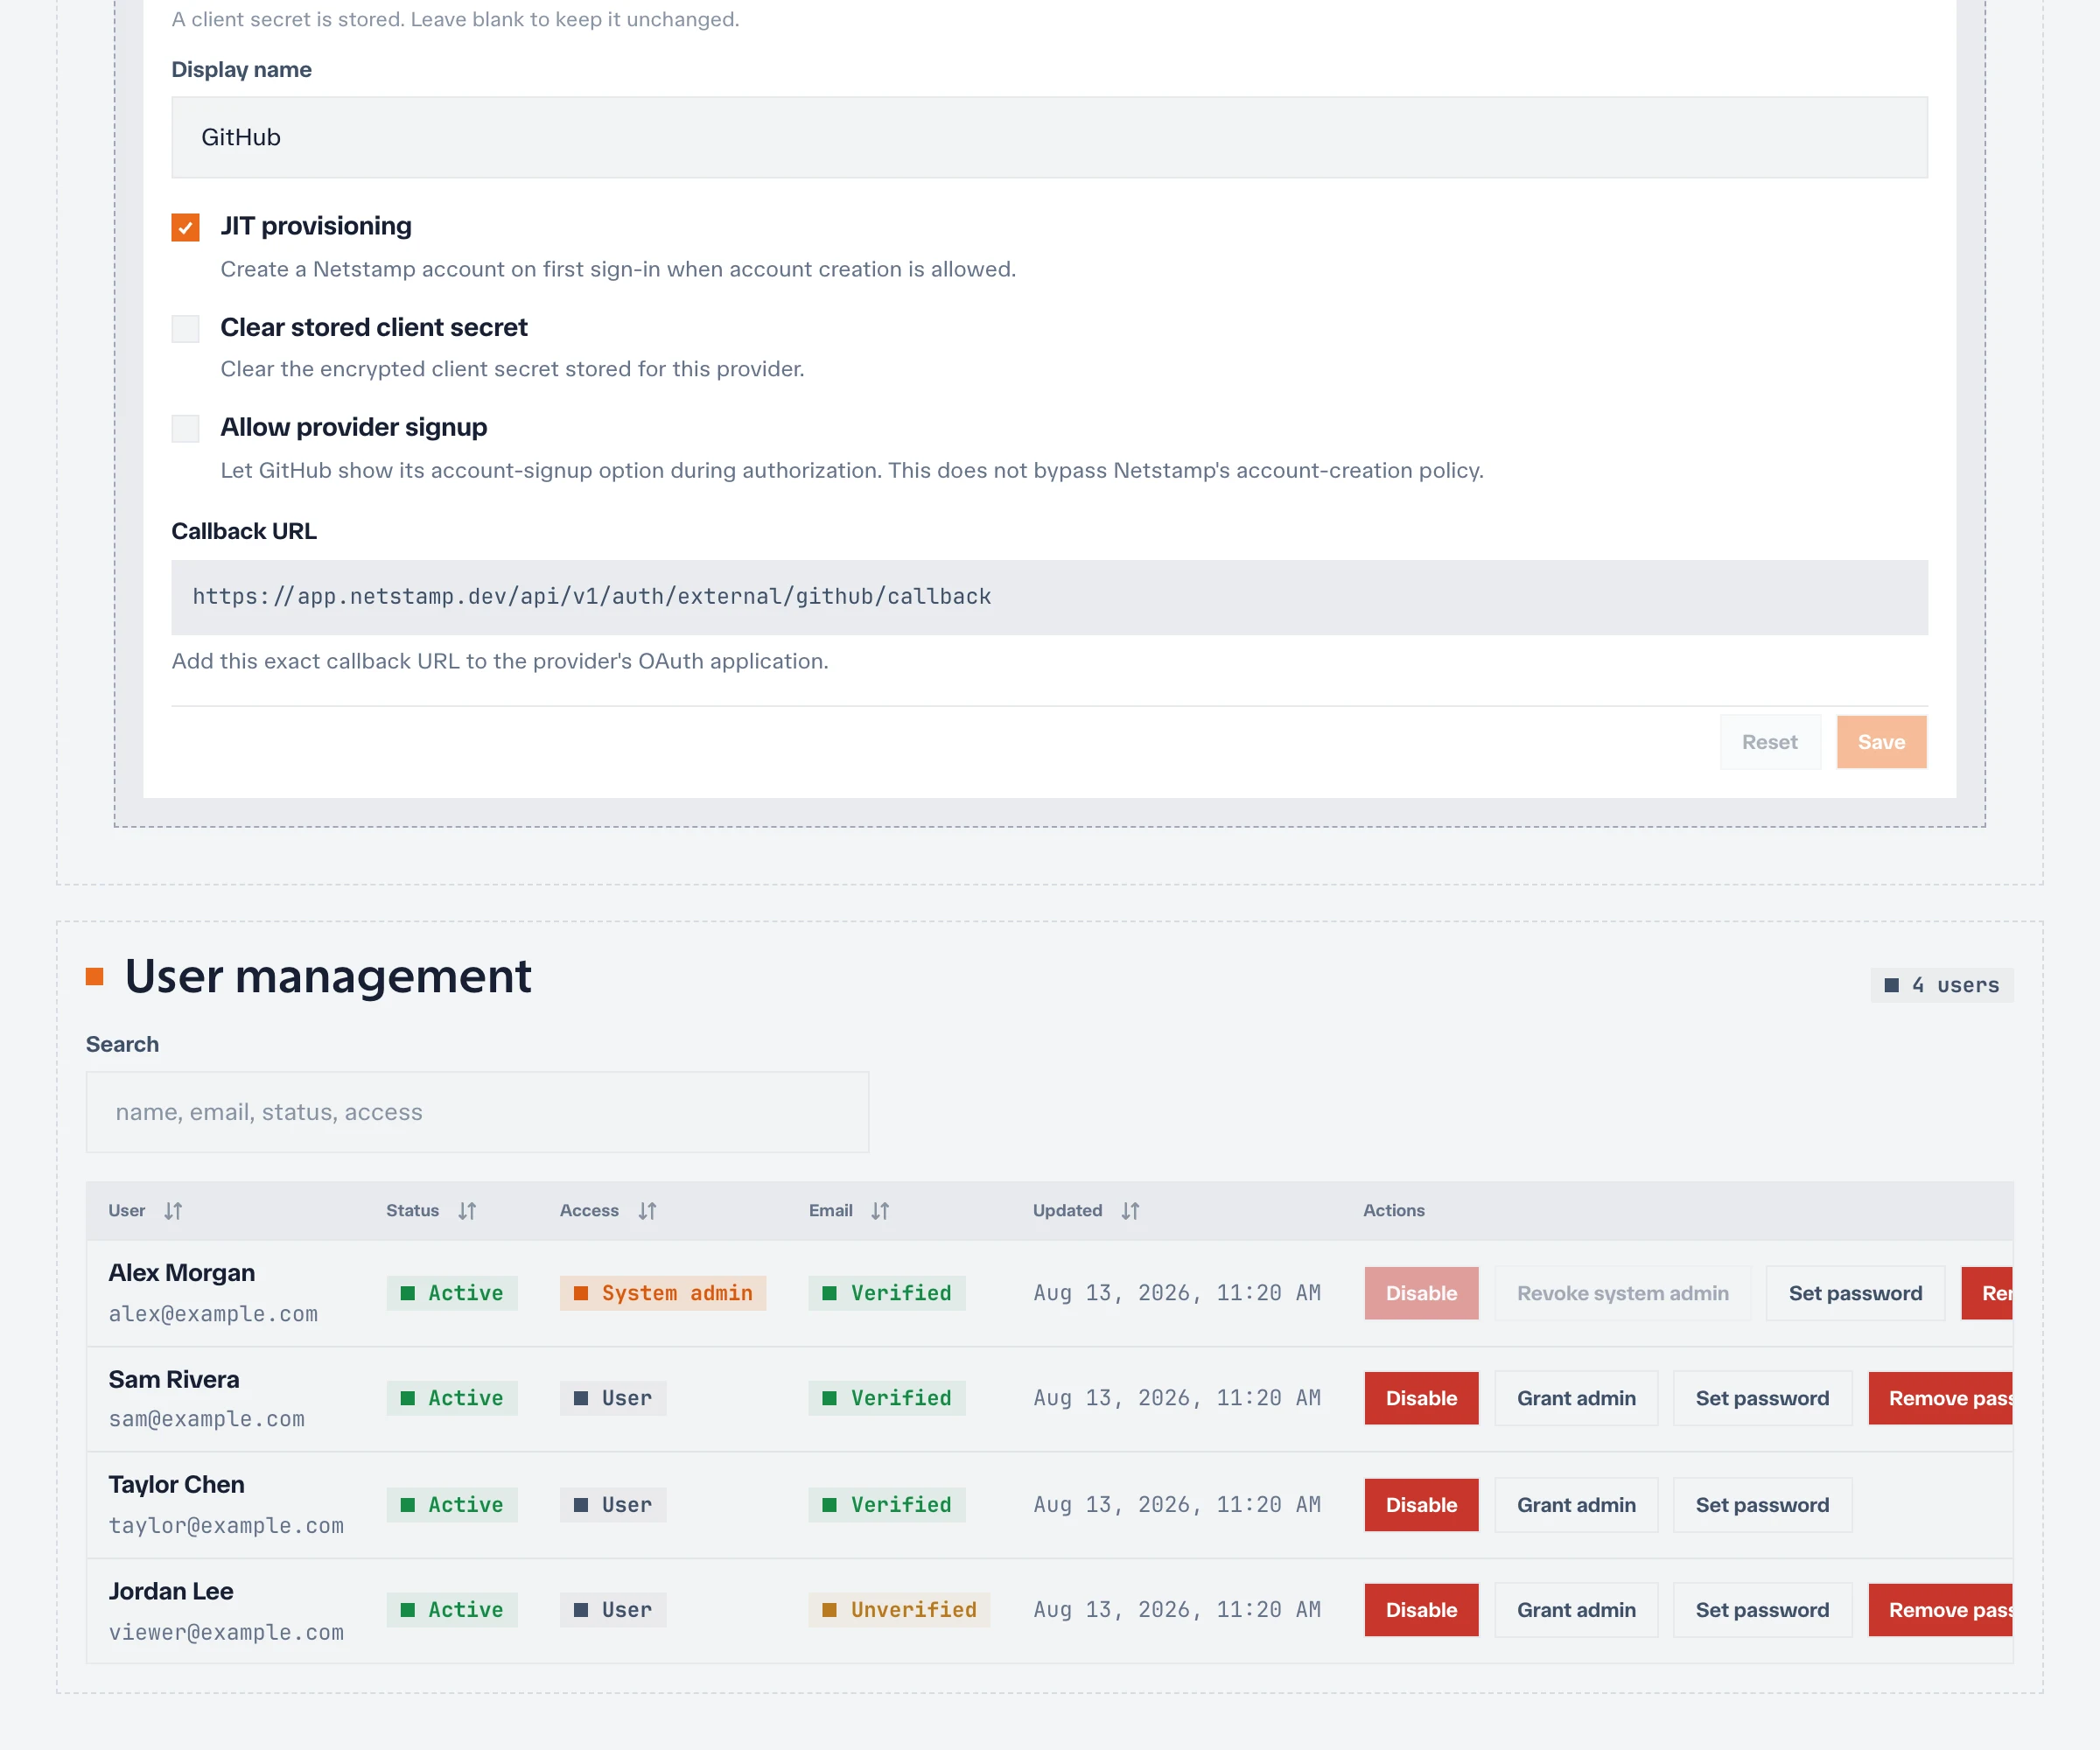Enable Allow provider signup checkbox

185,428
